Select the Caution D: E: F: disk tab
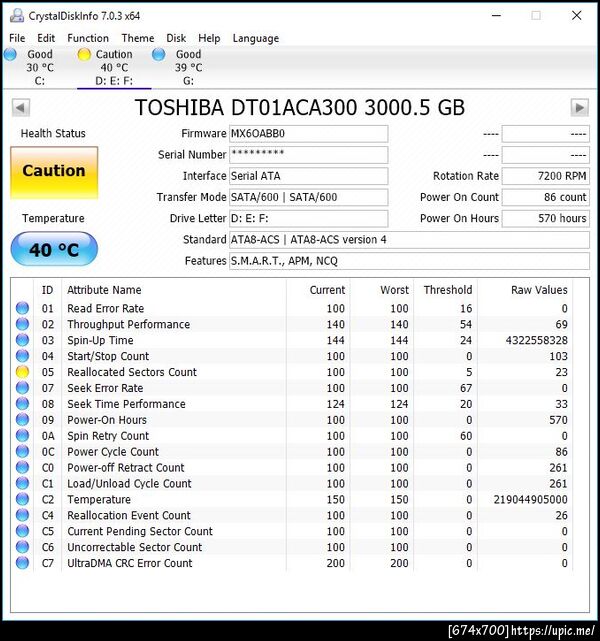Viewport: 600px width, 641px height. 114,67
